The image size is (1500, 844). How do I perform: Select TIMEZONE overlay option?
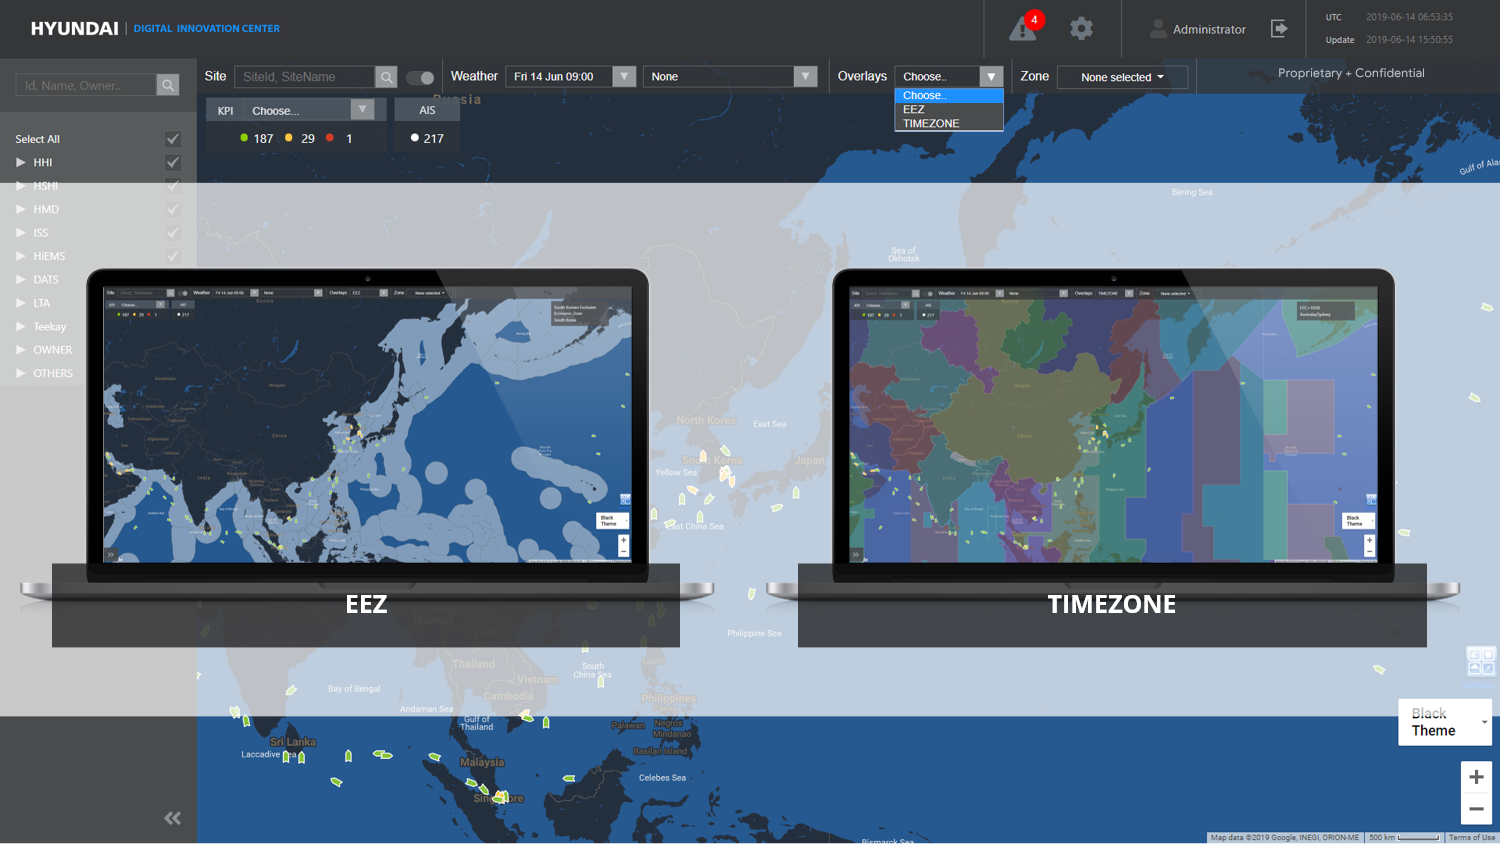click(x=949, y=123)
